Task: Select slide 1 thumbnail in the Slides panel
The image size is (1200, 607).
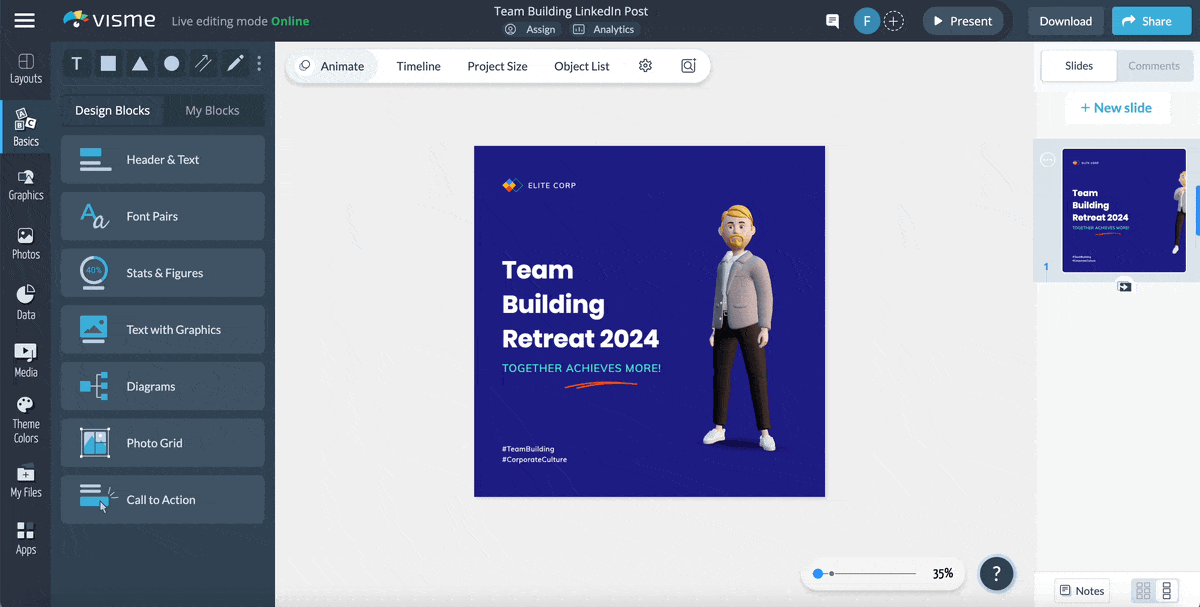Action: pyautogui.click(x=1124, y=211)
